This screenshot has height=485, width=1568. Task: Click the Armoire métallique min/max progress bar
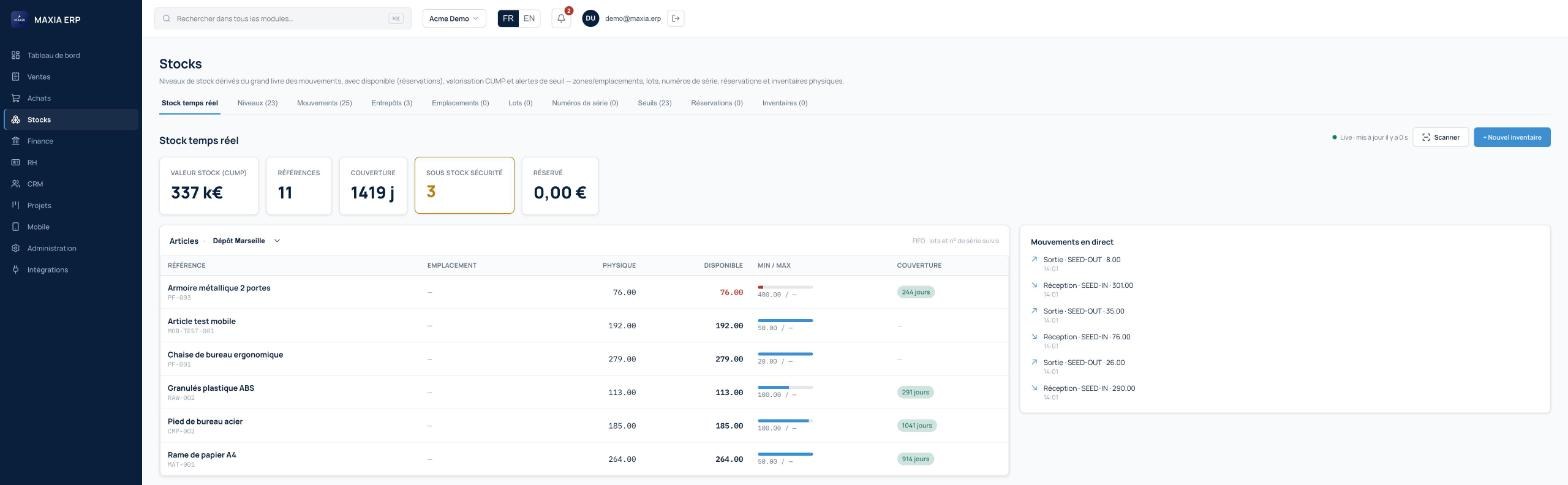click(785, 287)
